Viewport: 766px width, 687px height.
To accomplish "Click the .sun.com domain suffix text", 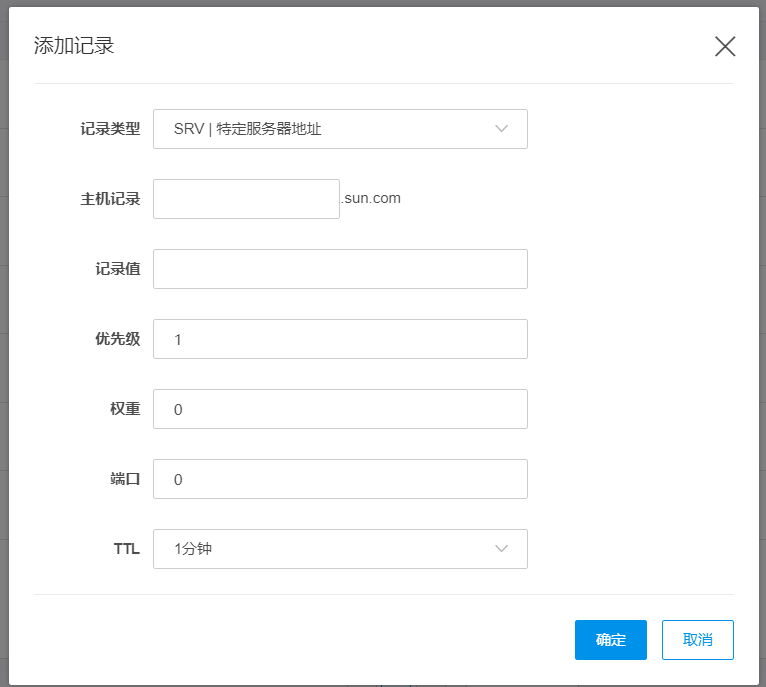I will pyautogui.click(x=371, y=198).
